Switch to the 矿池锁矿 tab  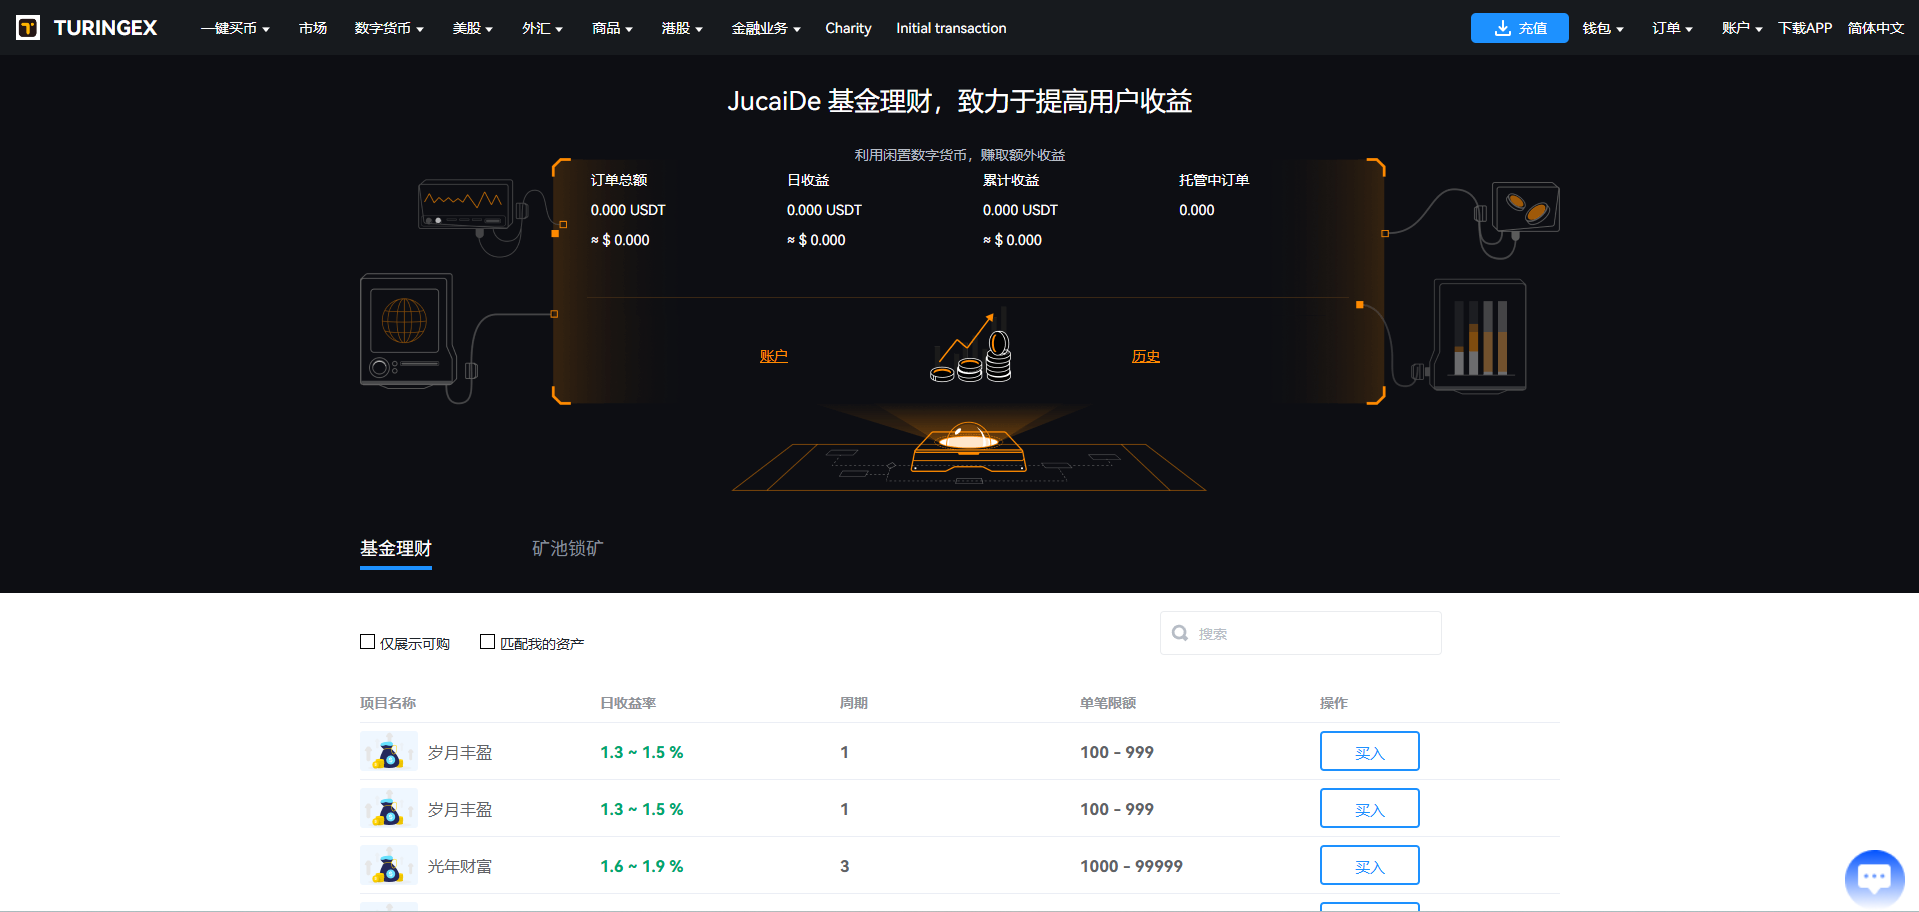pyautogui.click(x=567, y=548)
